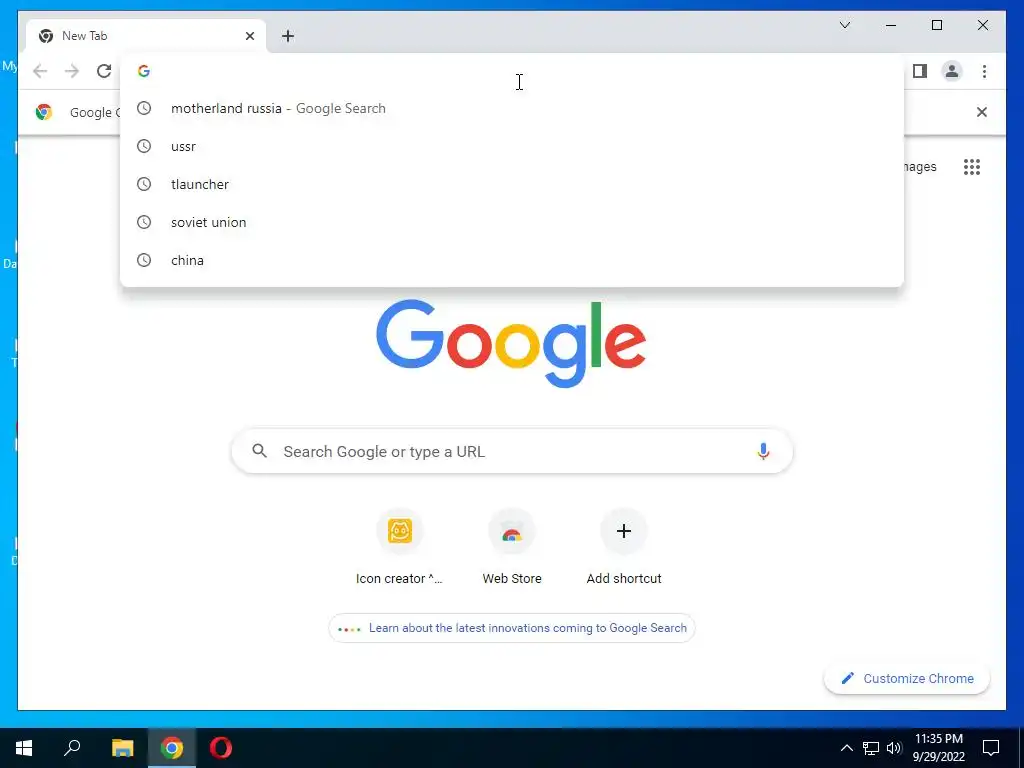Image resolution: width=1024 pixels, height=768 pixels.
Task: Launch Opera from the taskbar
Action: (x=221, y=748)
